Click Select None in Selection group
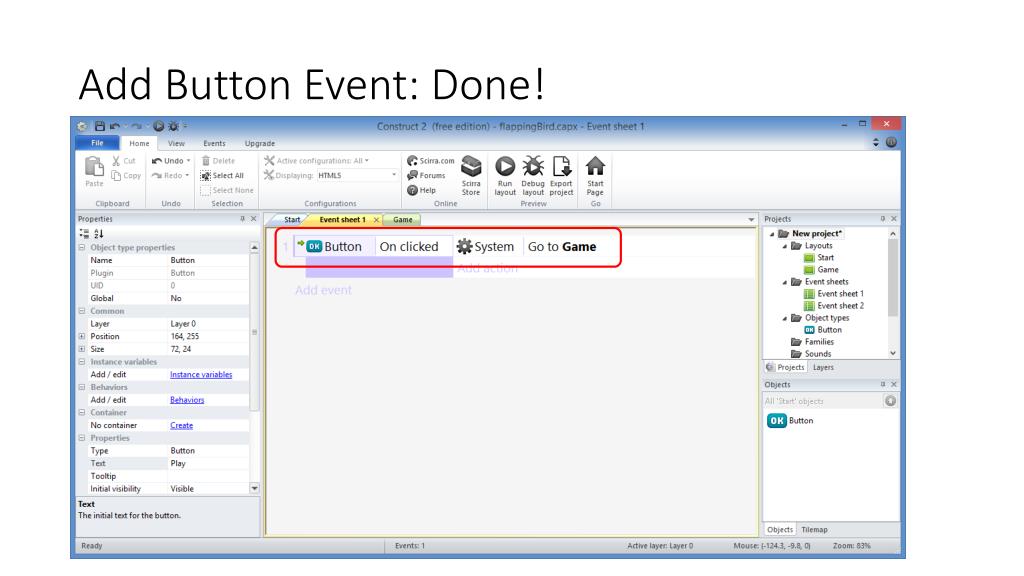The width and height of the screenshot is (1024, 576). pos(227,190)
